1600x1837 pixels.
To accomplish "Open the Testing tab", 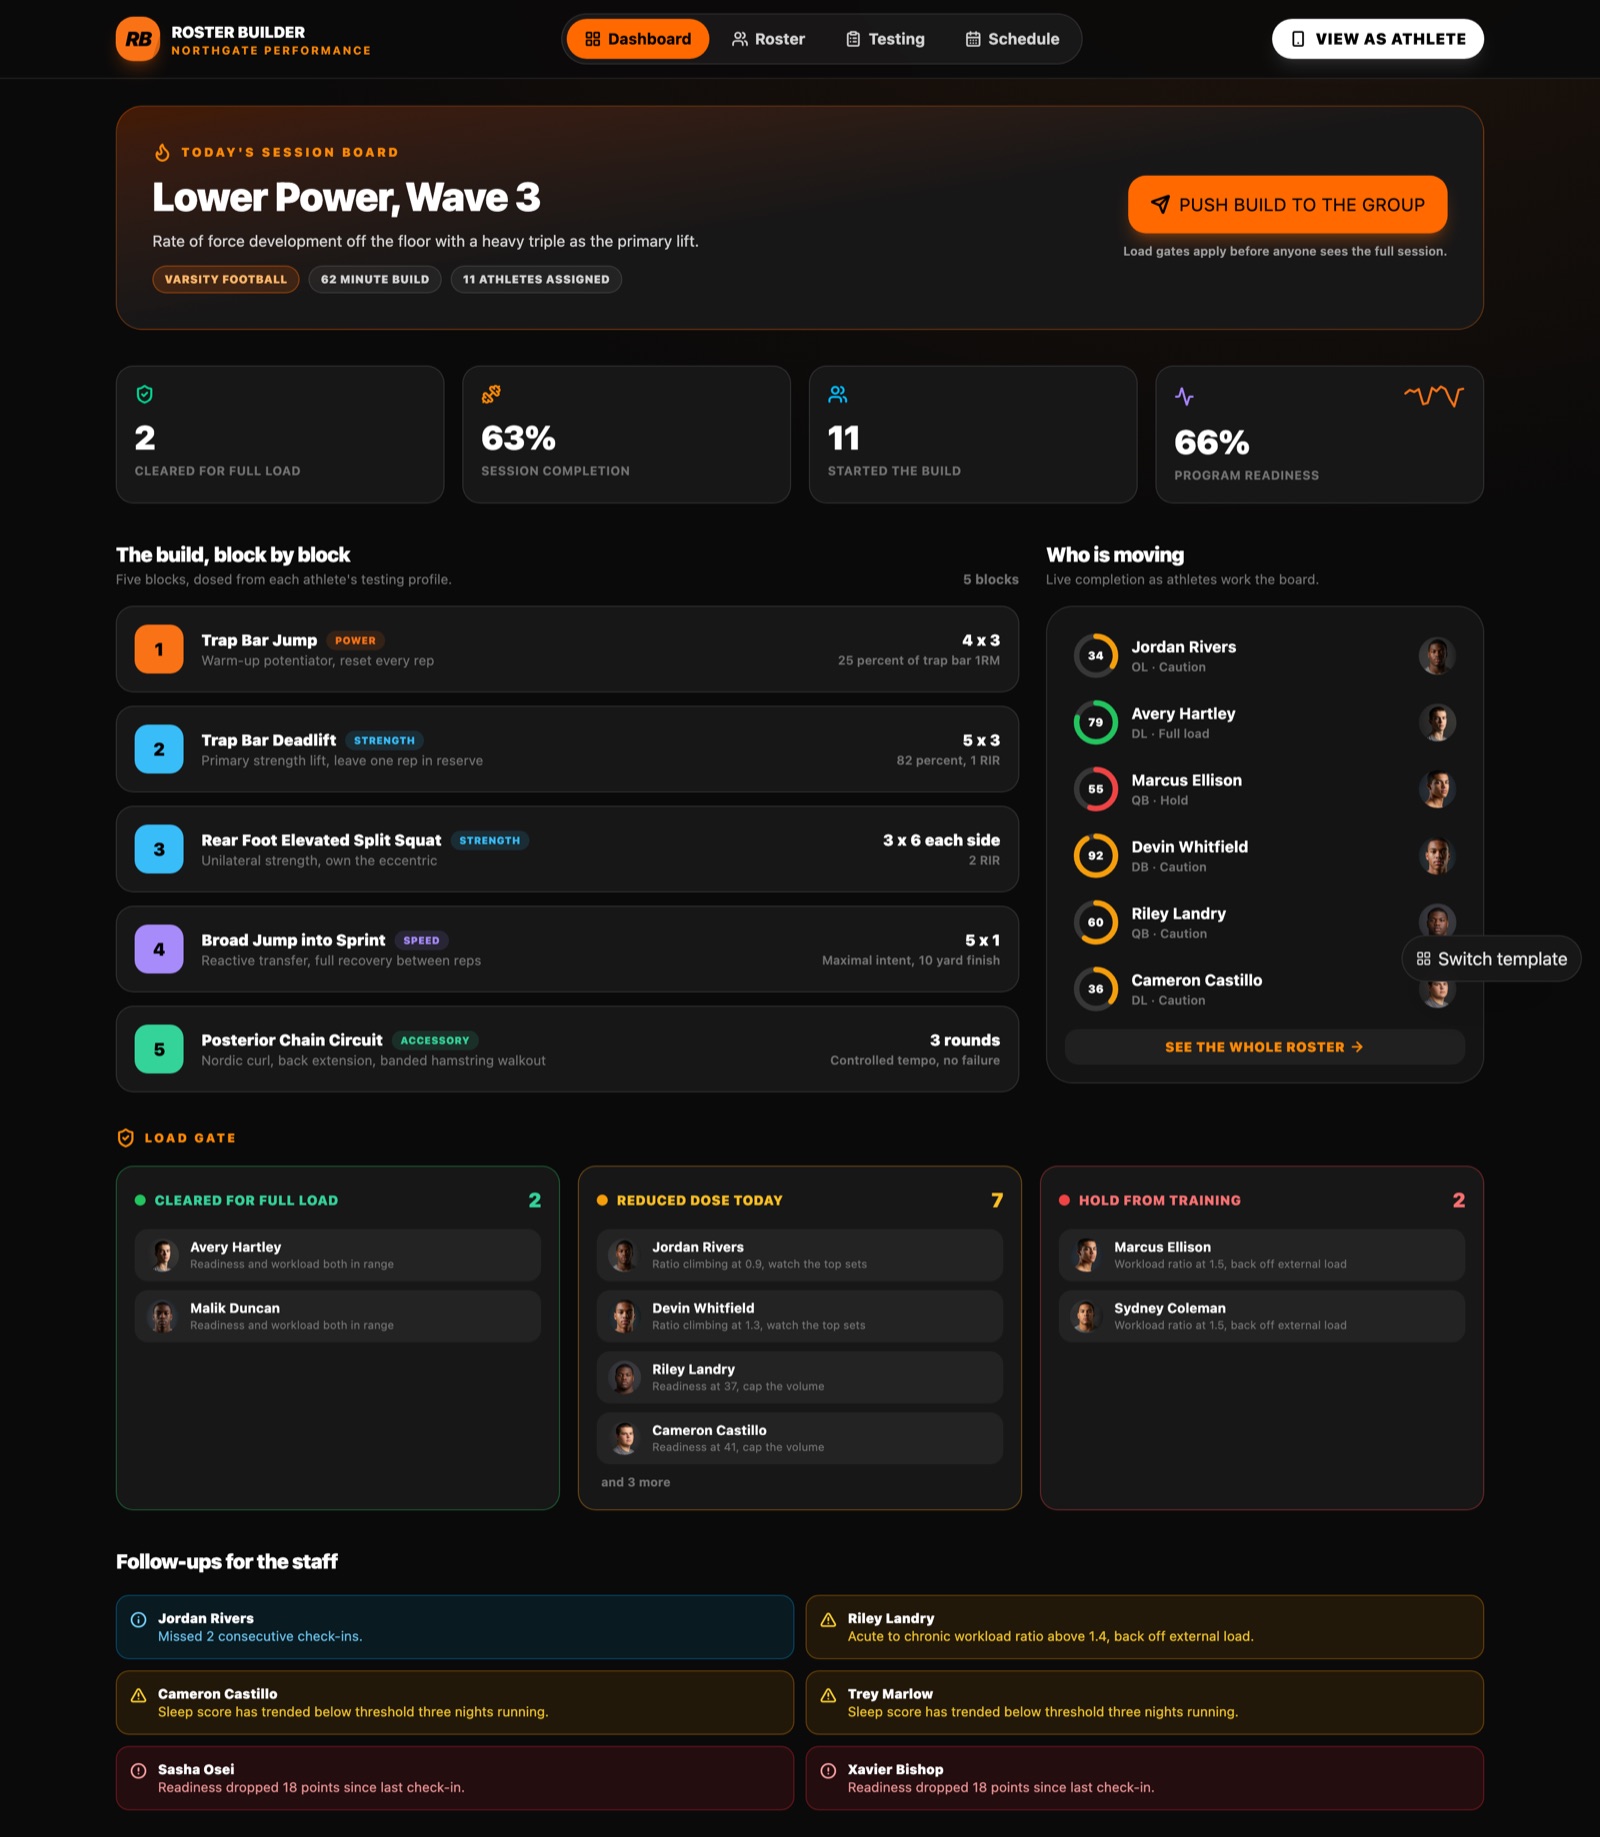I will click(885, 39).
